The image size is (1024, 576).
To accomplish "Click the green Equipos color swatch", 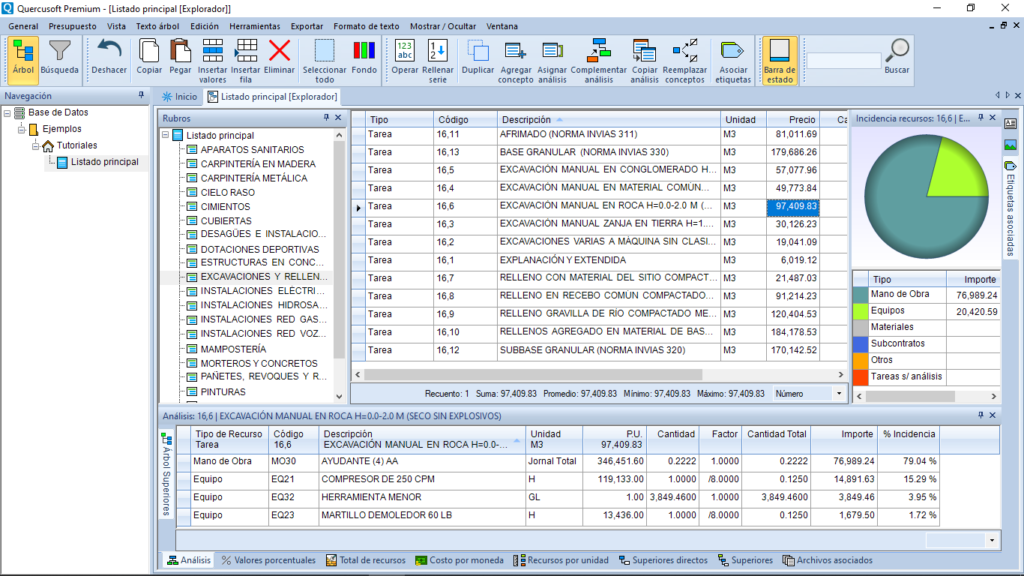I will (861, 312).
